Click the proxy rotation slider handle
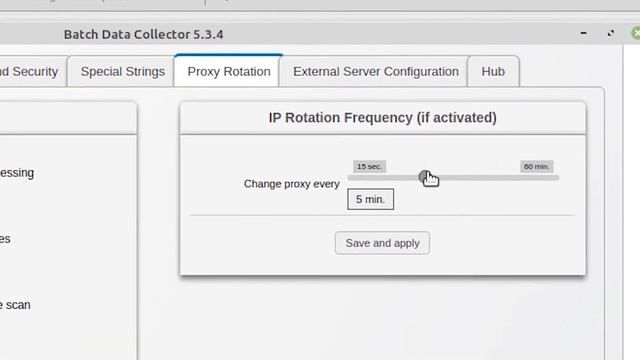The image size is (640, 360). pyautogui.click(x=424, y=177)
